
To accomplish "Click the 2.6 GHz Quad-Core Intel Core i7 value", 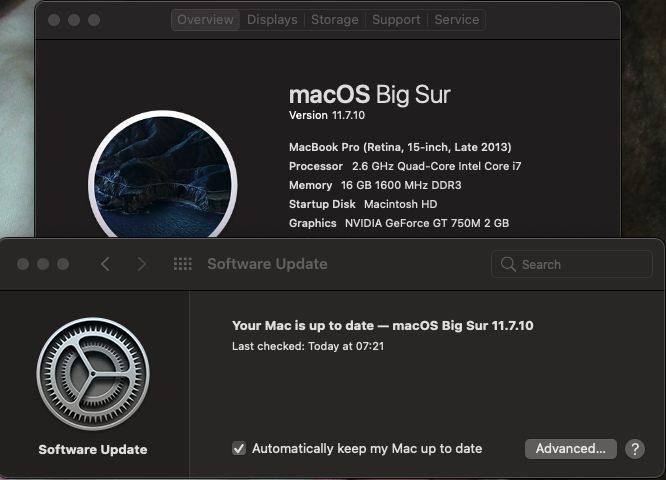I will tap(436, 166).
